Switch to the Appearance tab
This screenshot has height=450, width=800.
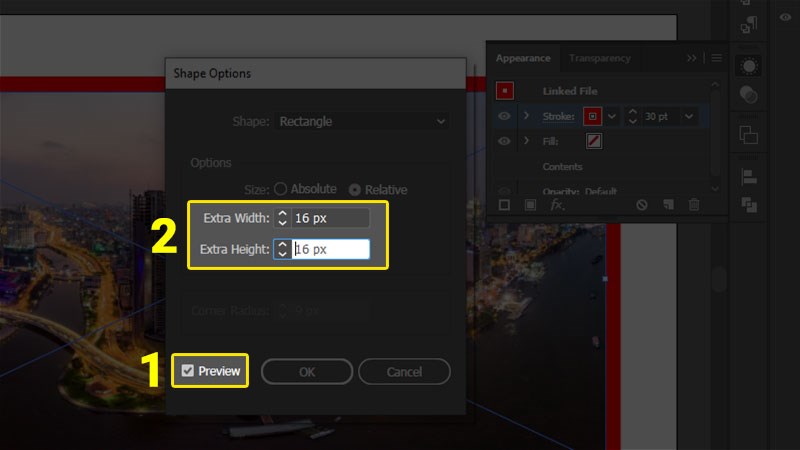click(523, 58)
